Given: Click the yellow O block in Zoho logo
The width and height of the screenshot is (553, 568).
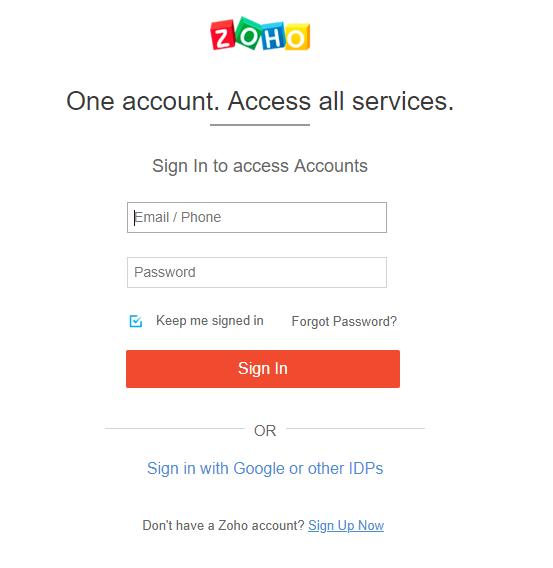Looking at the screenshot, I should pos(297,37).
